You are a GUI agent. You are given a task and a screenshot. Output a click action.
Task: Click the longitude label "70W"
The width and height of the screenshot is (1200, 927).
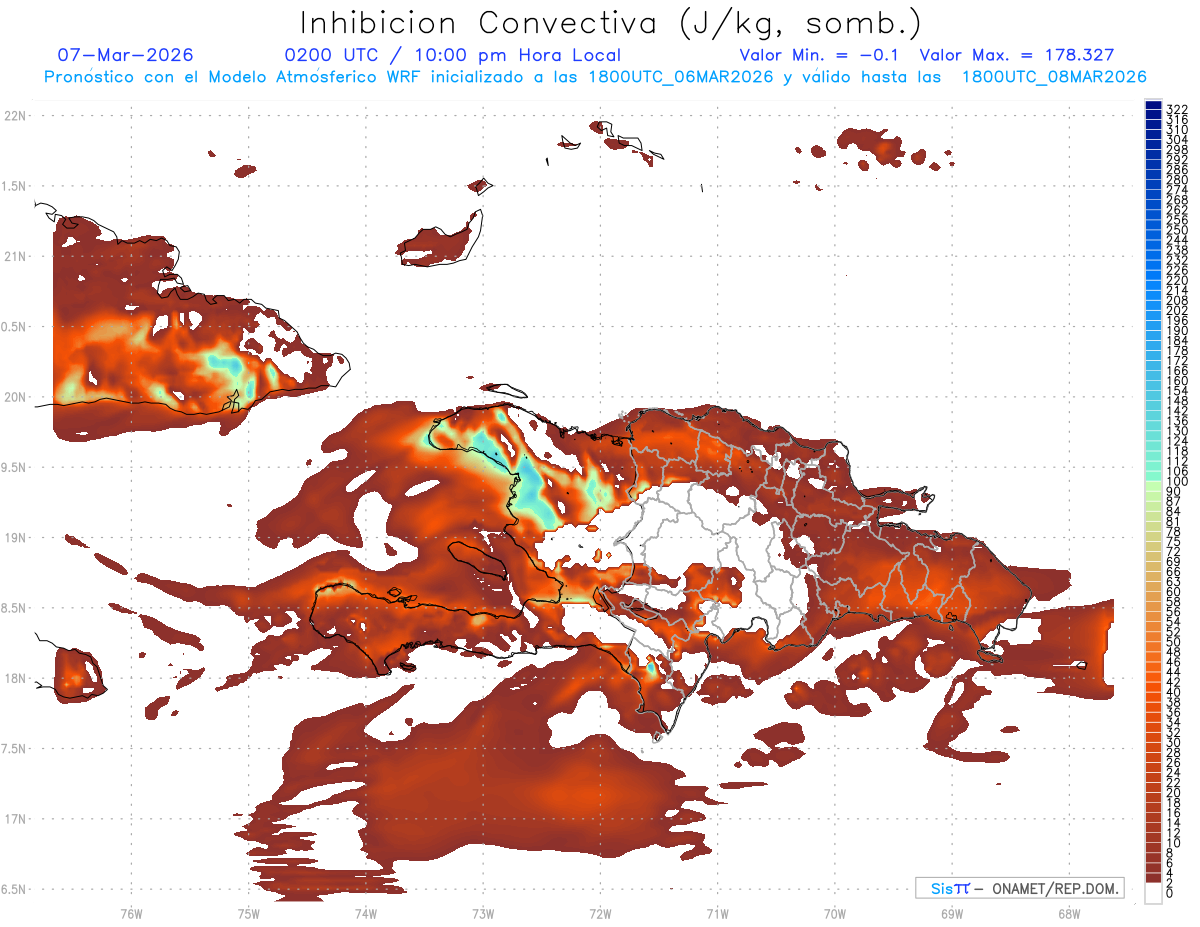pyautogui.click(x=834, y=912)
